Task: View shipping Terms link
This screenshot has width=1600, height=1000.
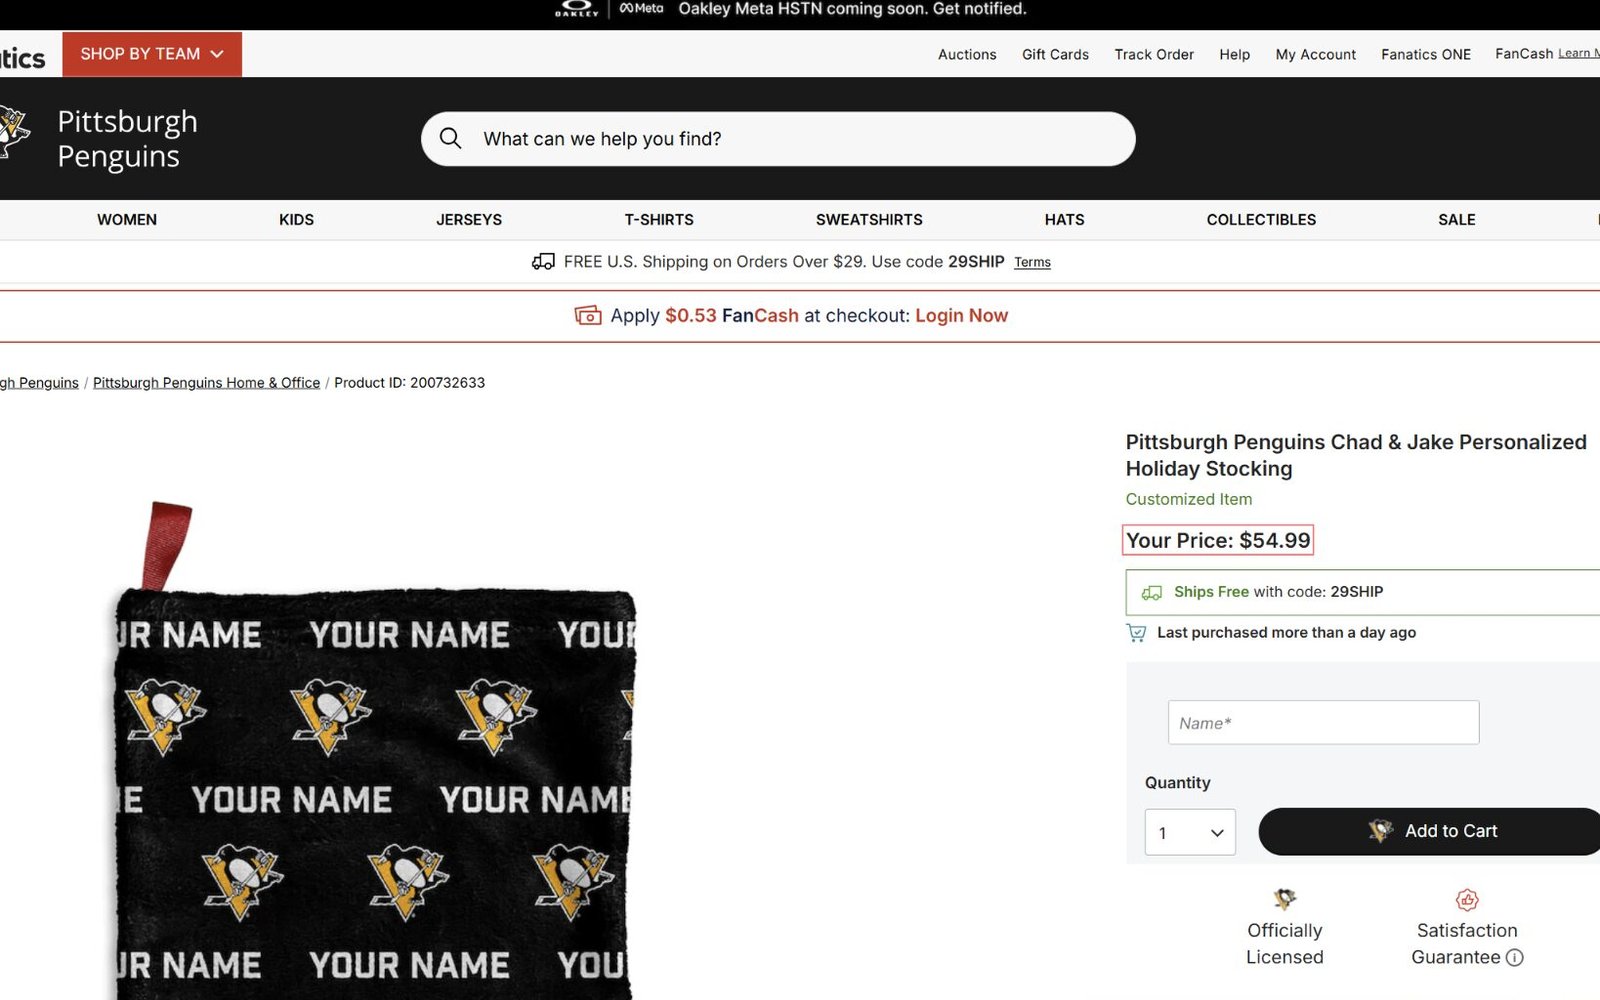Action: [1032, 262]
